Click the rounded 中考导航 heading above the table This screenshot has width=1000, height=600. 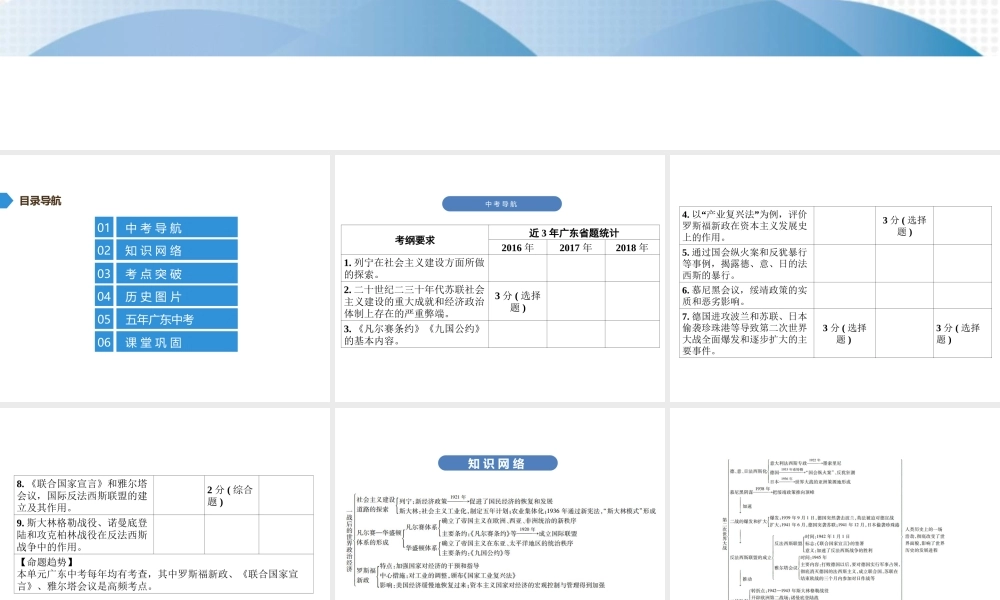coord(501,204)
